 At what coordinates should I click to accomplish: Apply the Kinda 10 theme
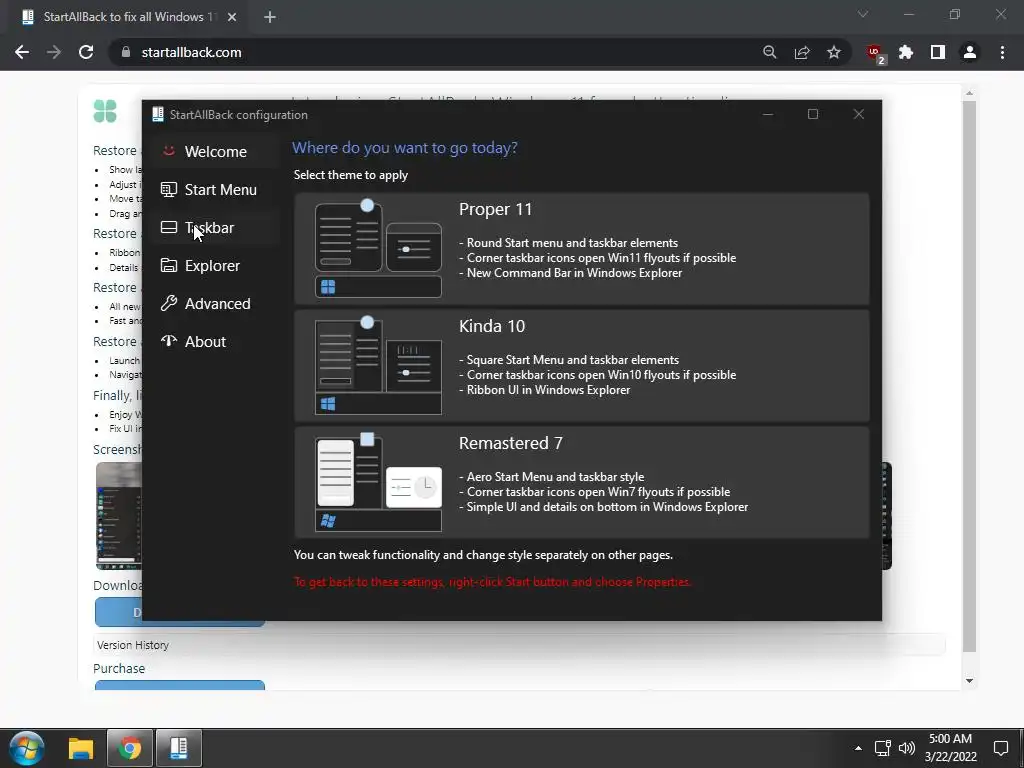click(581, 365)
